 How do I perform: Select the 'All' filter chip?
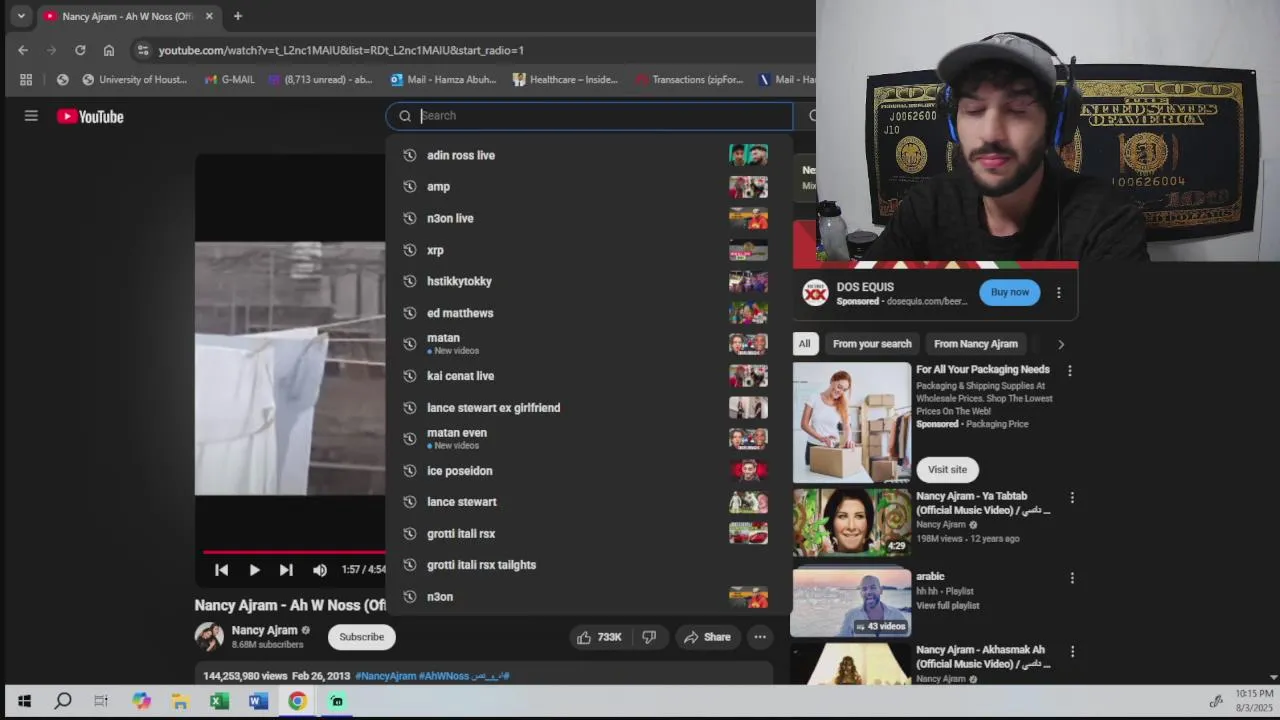tap(804, 344)
